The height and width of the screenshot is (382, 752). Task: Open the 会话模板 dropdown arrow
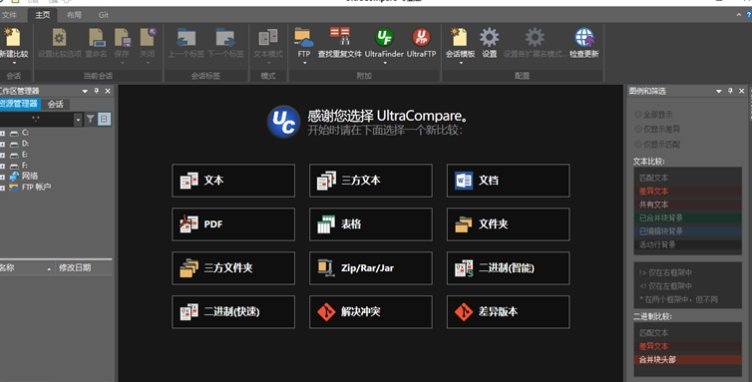click(460, 63)
